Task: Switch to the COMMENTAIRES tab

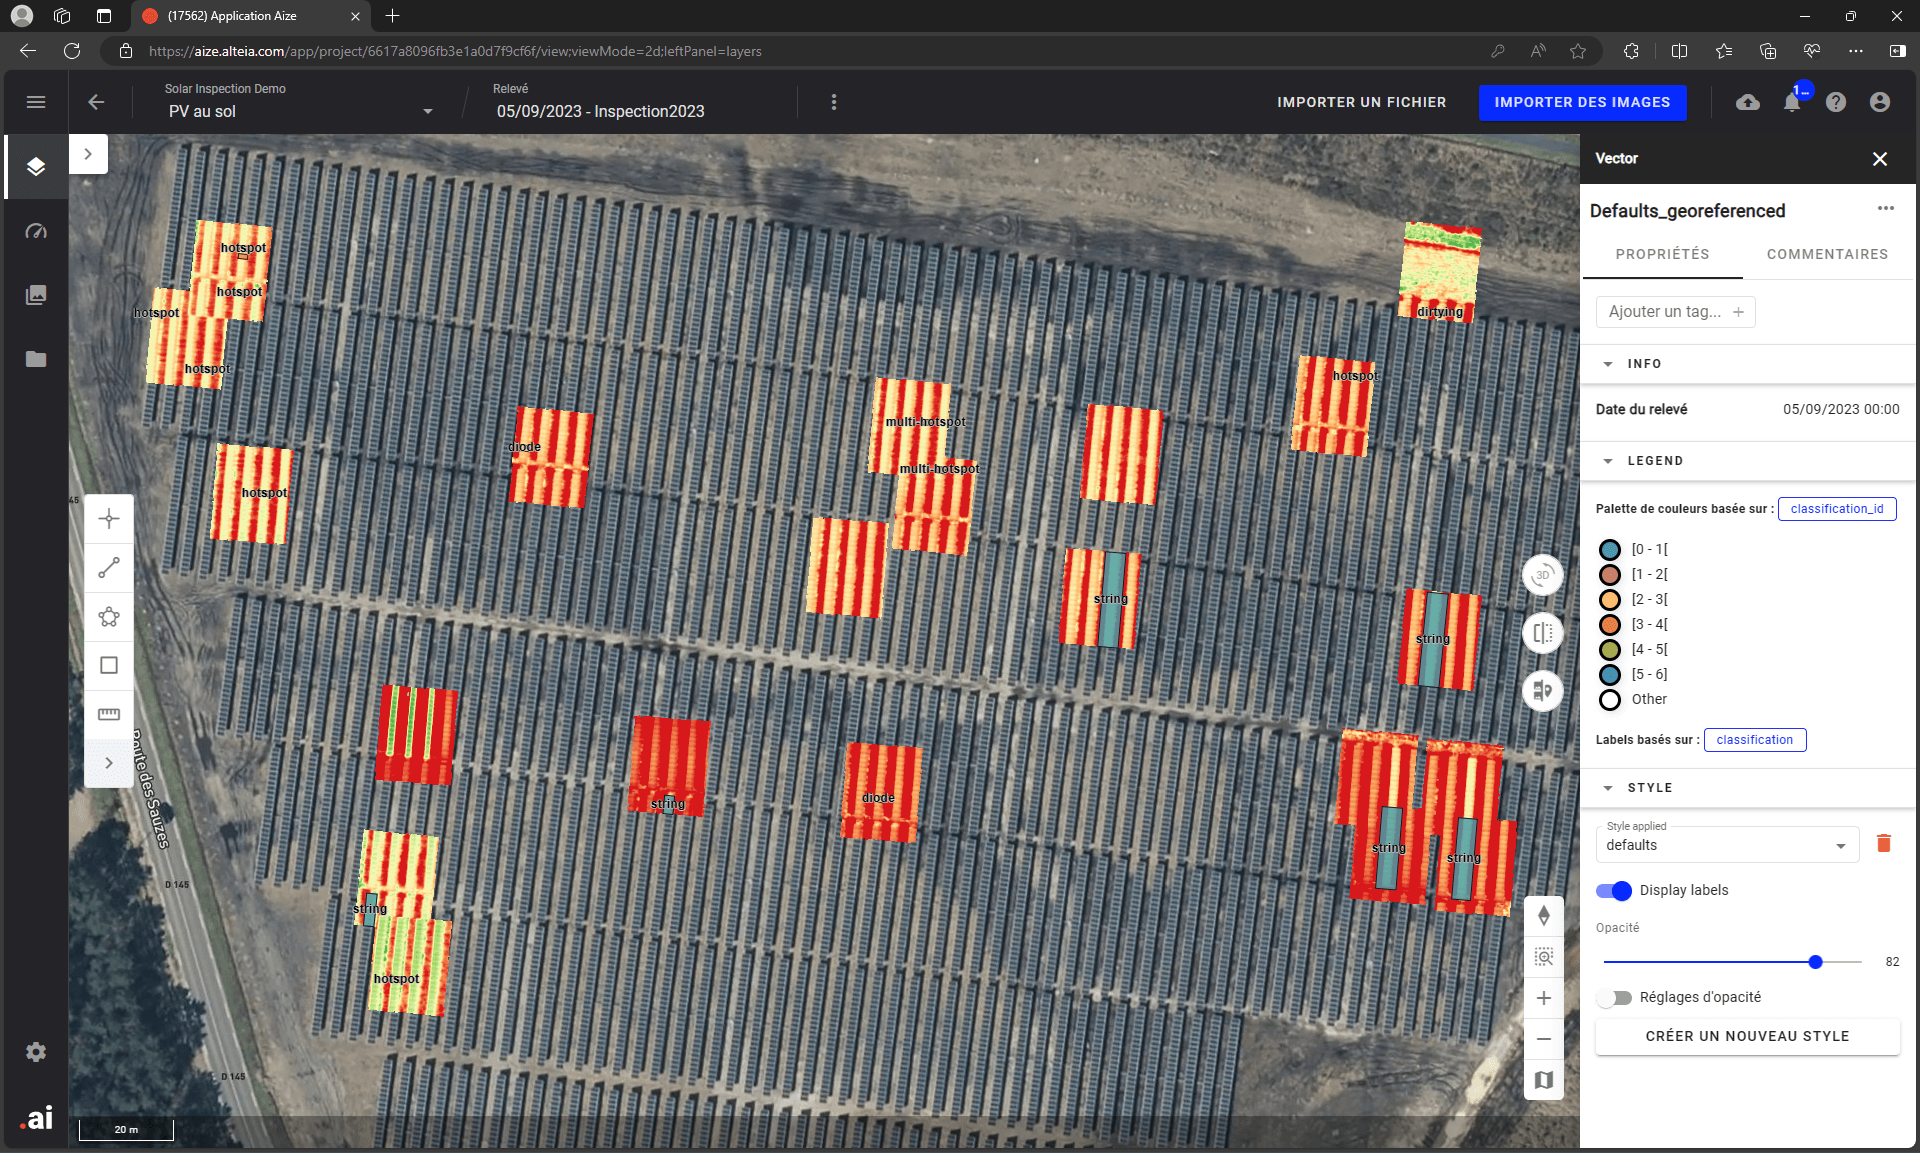Action: pyautogui.click(x=1826, y=253)
